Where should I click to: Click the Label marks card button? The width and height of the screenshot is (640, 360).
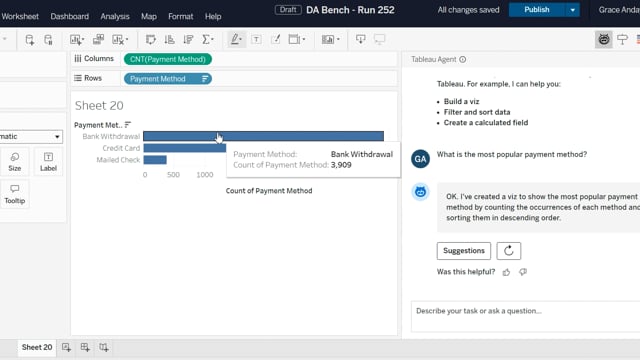[48, 162]
